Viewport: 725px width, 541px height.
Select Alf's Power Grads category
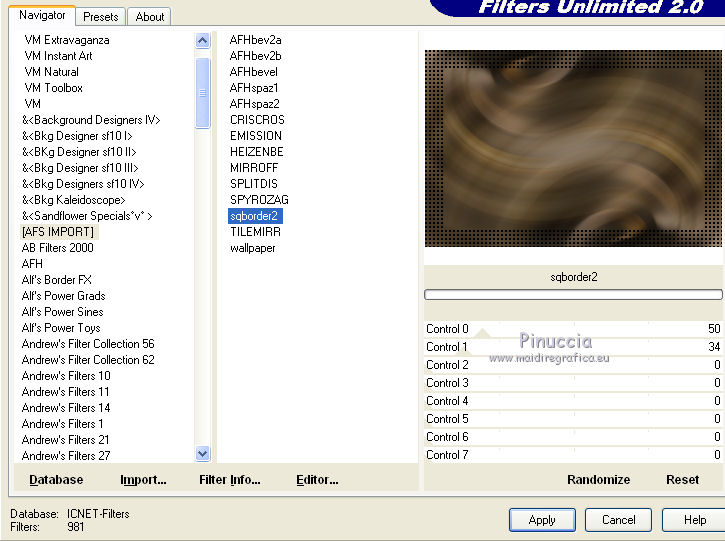point(63,296)
